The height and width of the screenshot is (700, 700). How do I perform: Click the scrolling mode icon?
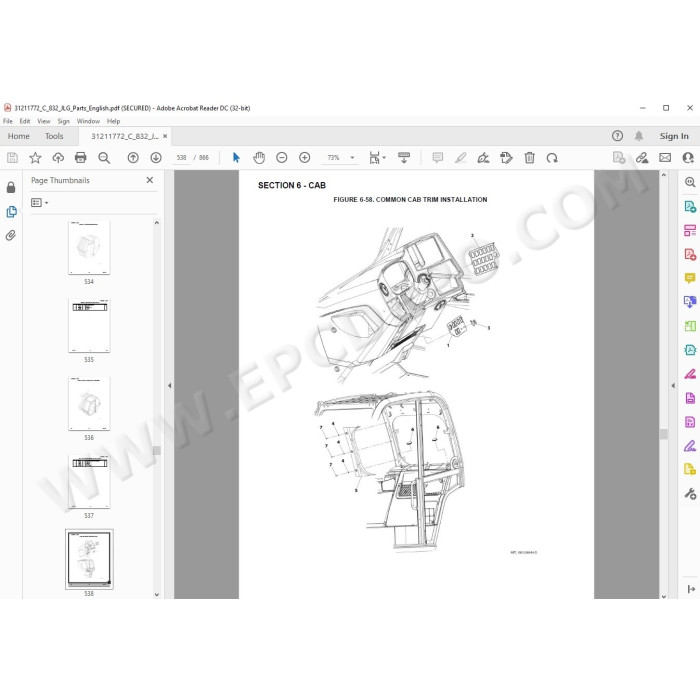(x=404, y=158)
